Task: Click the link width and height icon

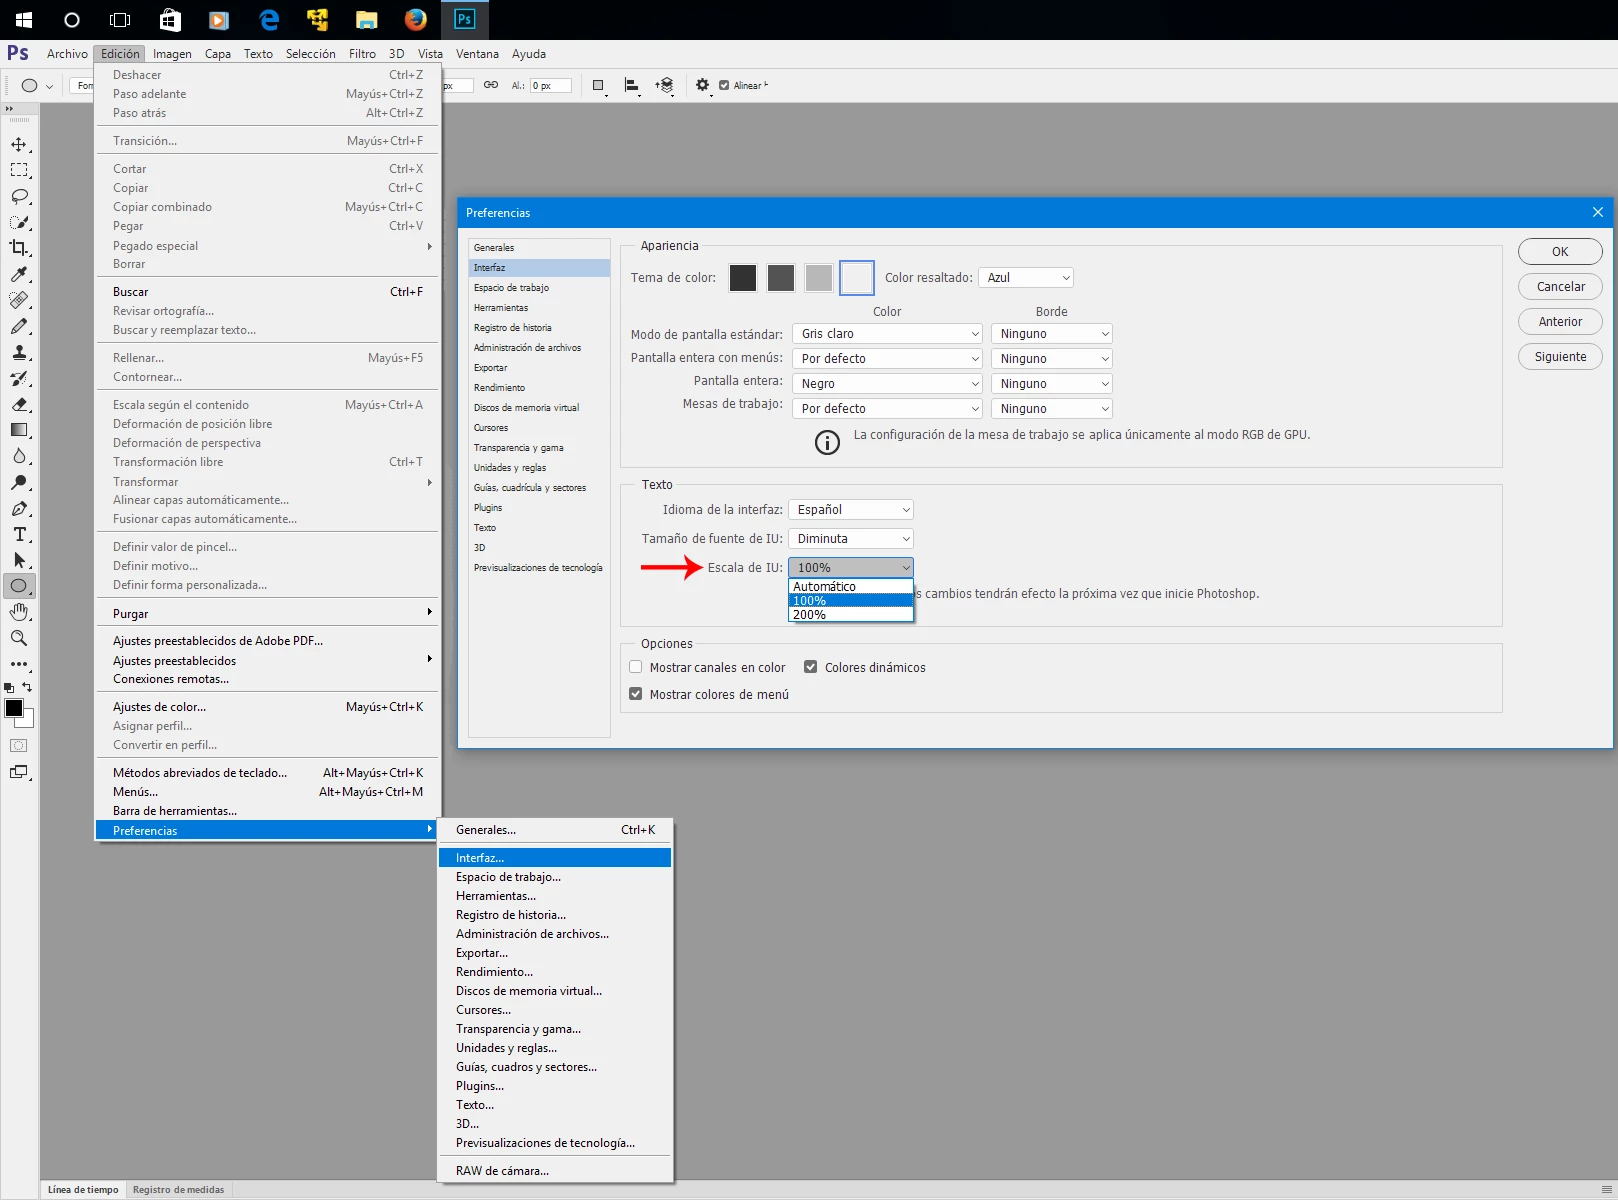Action: (x=491, y=85)
